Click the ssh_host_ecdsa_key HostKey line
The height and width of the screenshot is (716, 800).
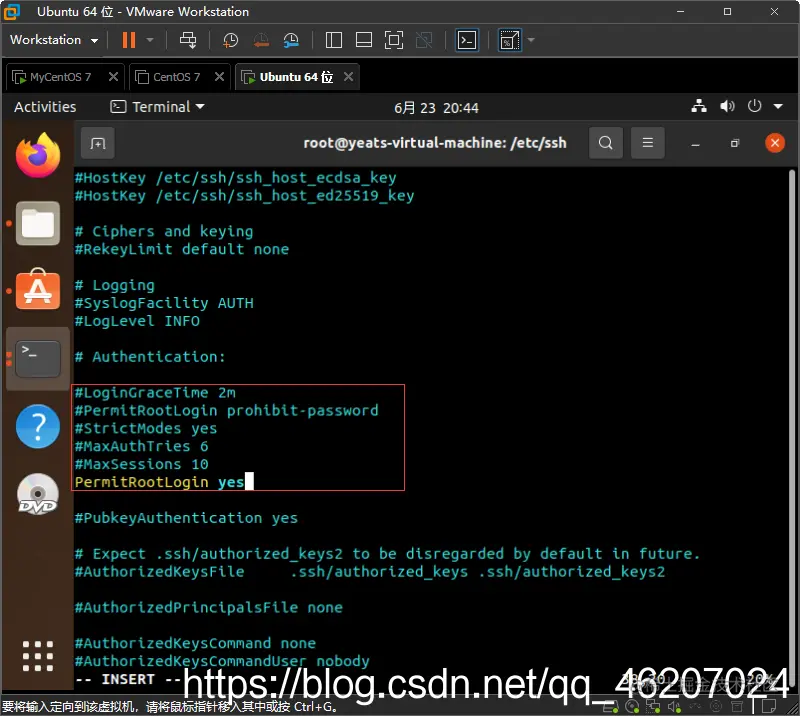pyautogui.click(x=235, y=178)
